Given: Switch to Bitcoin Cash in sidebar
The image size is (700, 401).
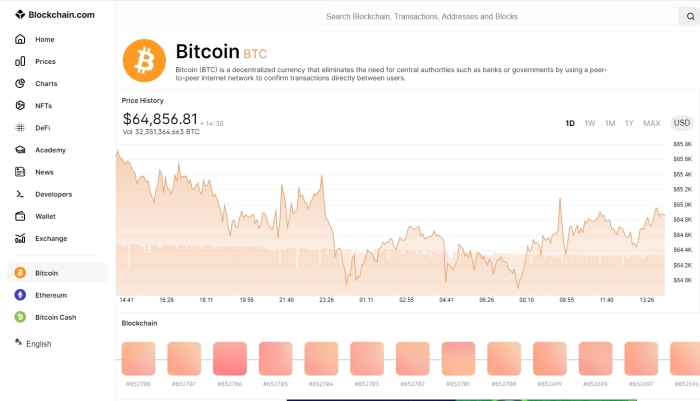Looking at the screenshot, I should (55, 317).
